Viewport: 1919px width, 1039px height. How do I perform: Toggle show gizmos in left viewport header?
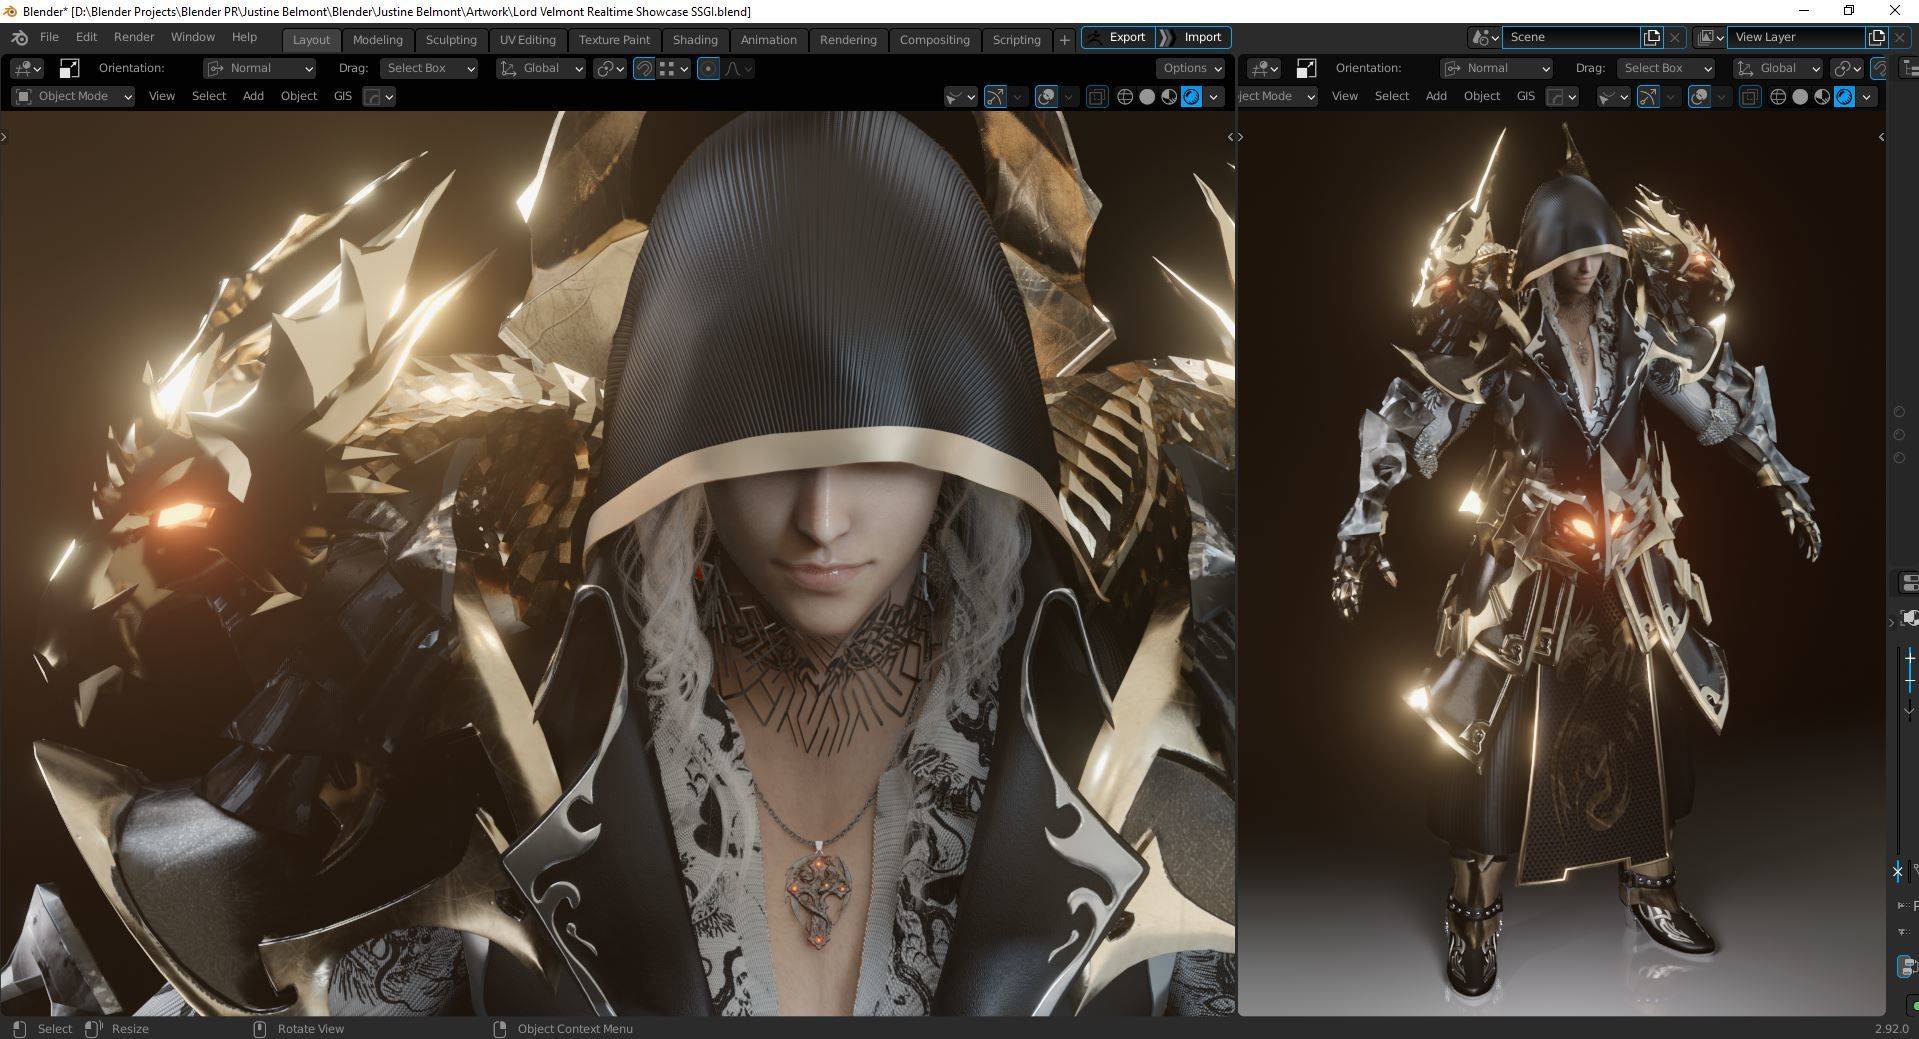(x=995, y=97)
